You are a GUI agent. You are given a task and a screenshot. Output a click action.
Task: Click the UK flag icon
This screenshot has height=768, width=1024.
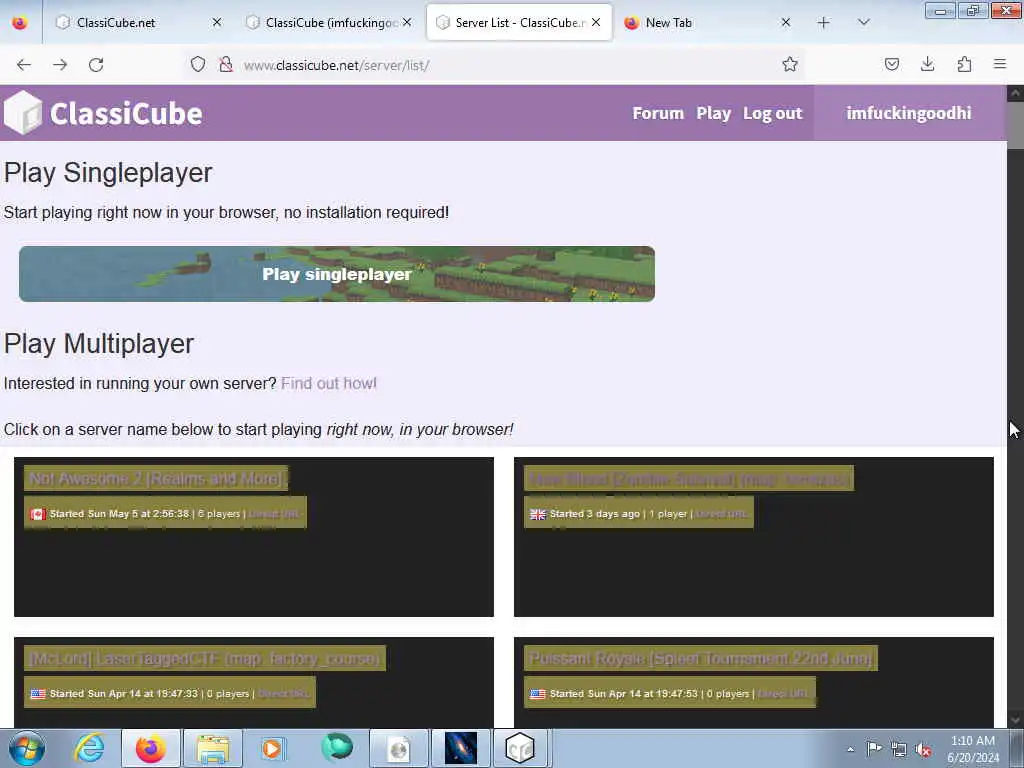[537, 515]
